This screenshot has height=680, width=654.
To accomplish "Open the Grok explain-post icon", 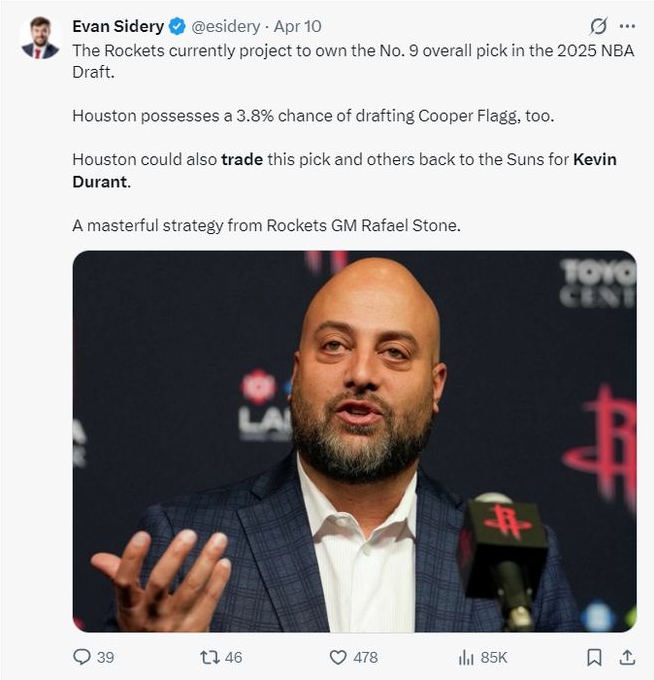I will point(599,27).
